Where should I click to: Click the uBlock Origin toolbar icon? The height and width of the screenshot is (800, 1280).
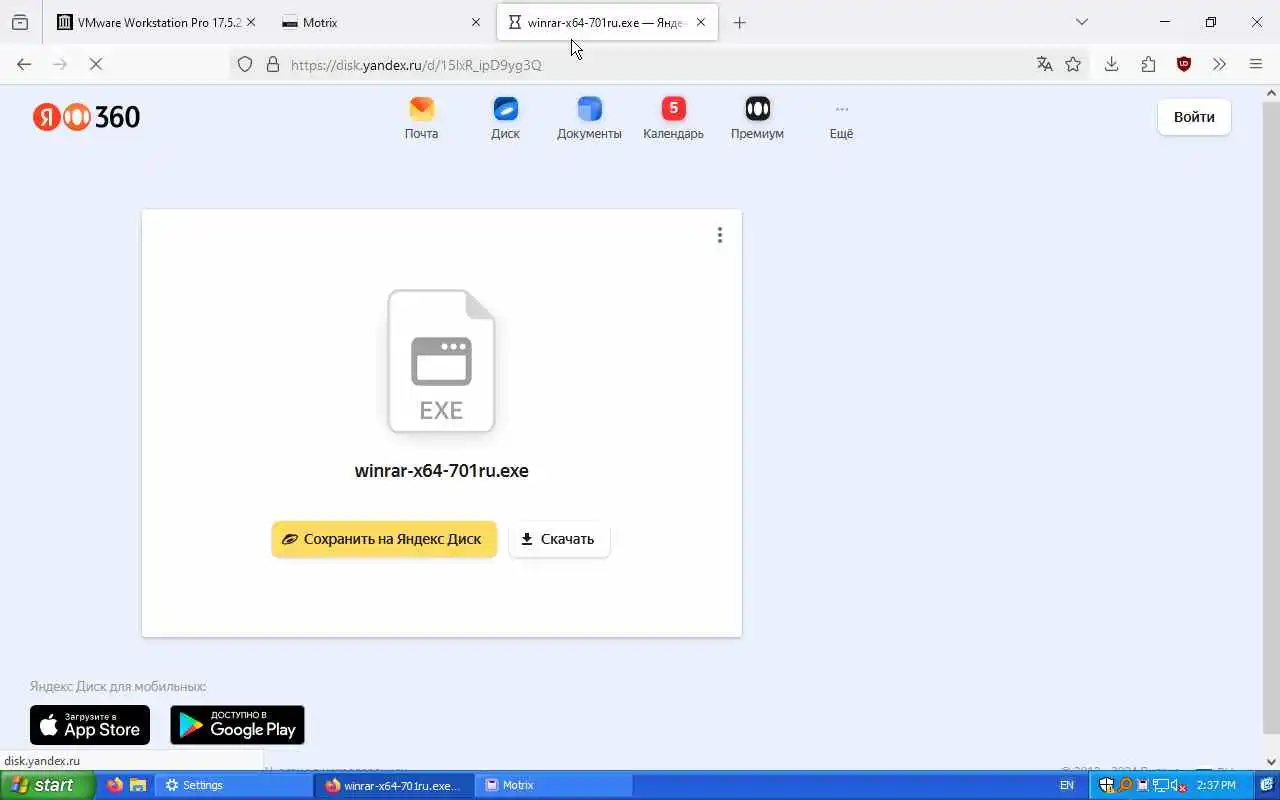click(1184, 64)
